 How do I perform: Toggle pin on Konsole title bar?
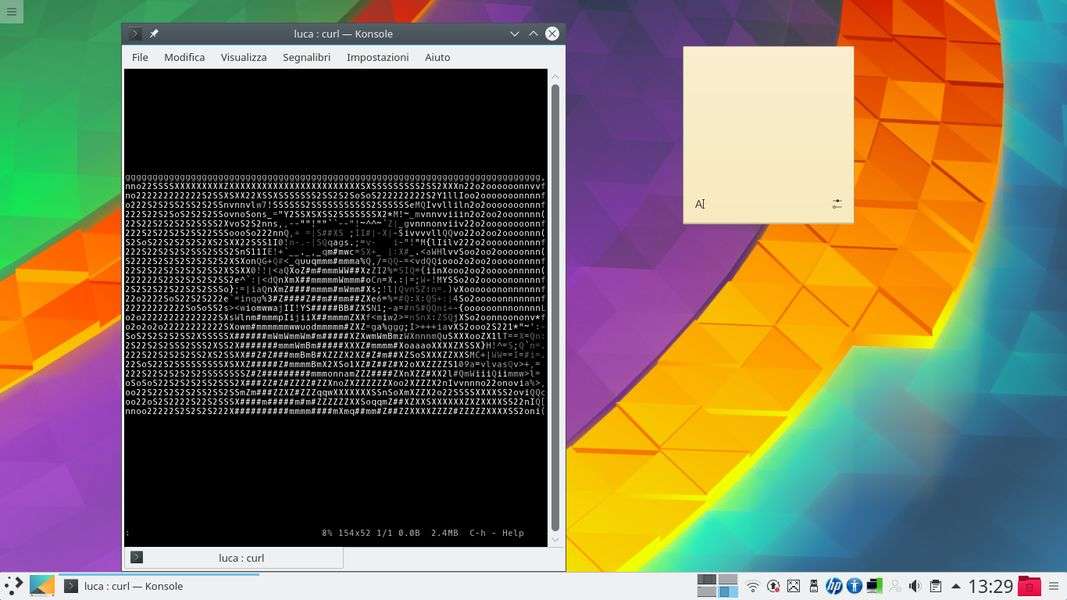[154, 34]
